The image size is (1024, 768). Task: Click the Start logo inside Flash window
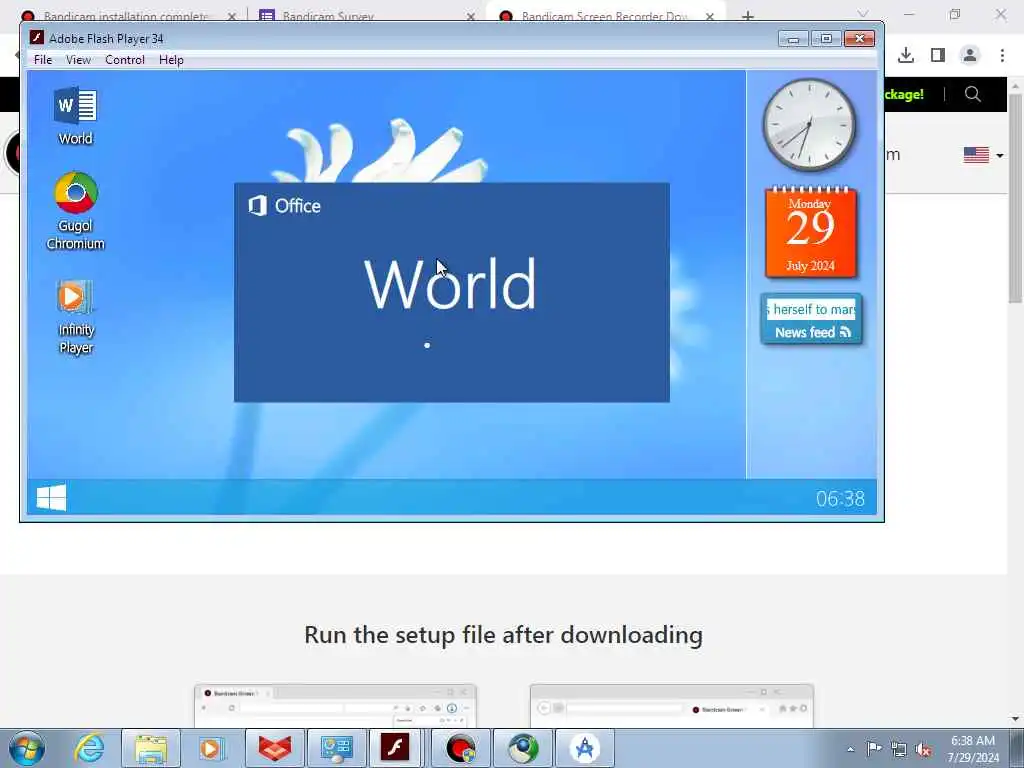point(51,498)
